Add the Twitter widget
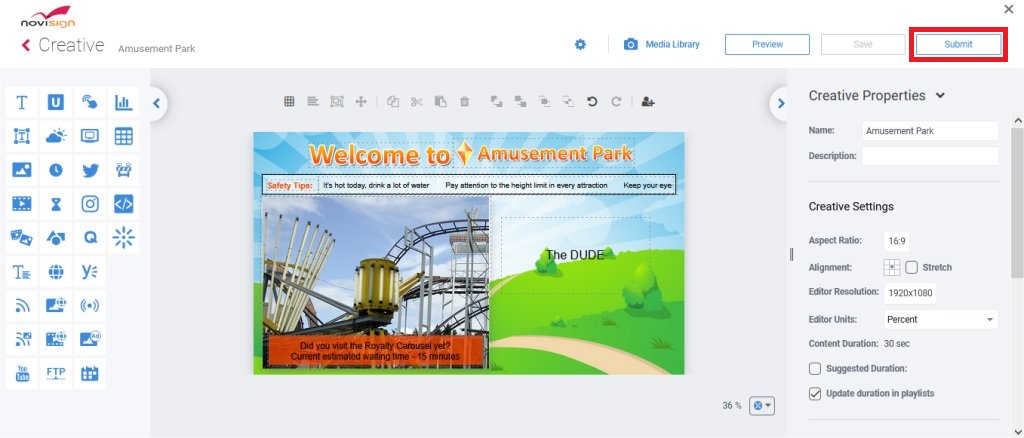 click(89, 170)
